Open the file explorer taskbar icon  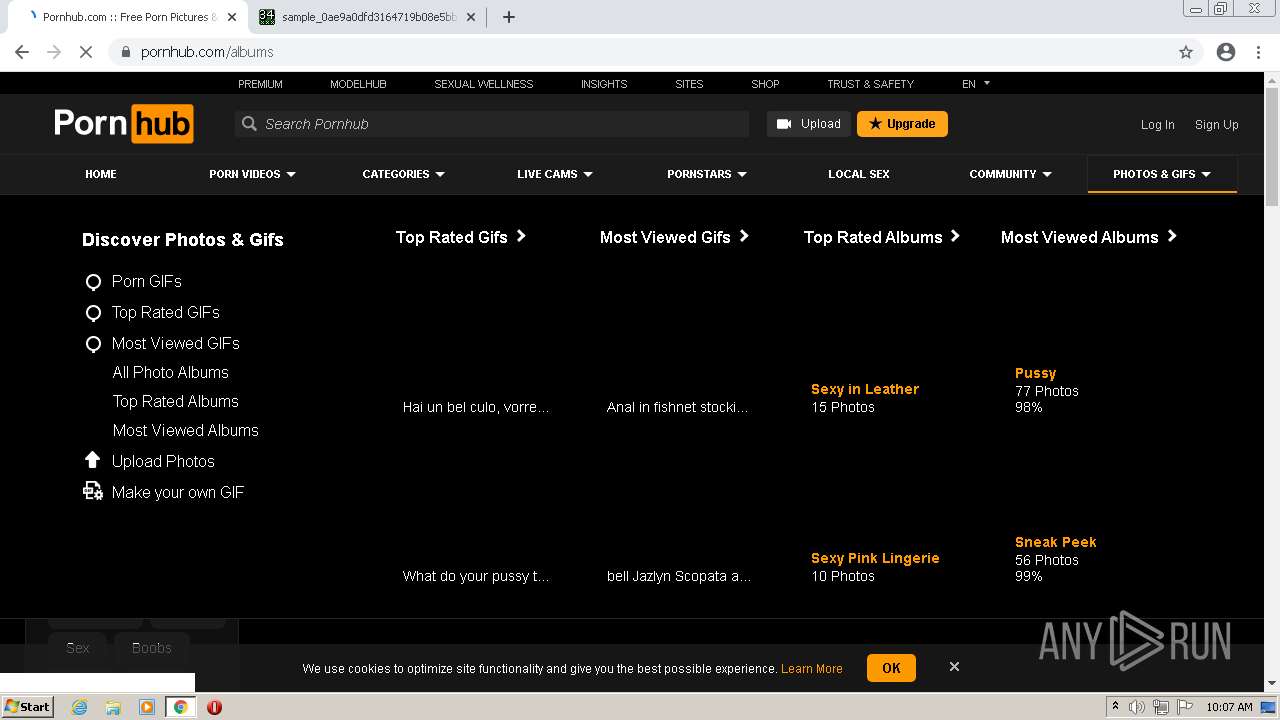pyautogui.click(x=113, y=707)
